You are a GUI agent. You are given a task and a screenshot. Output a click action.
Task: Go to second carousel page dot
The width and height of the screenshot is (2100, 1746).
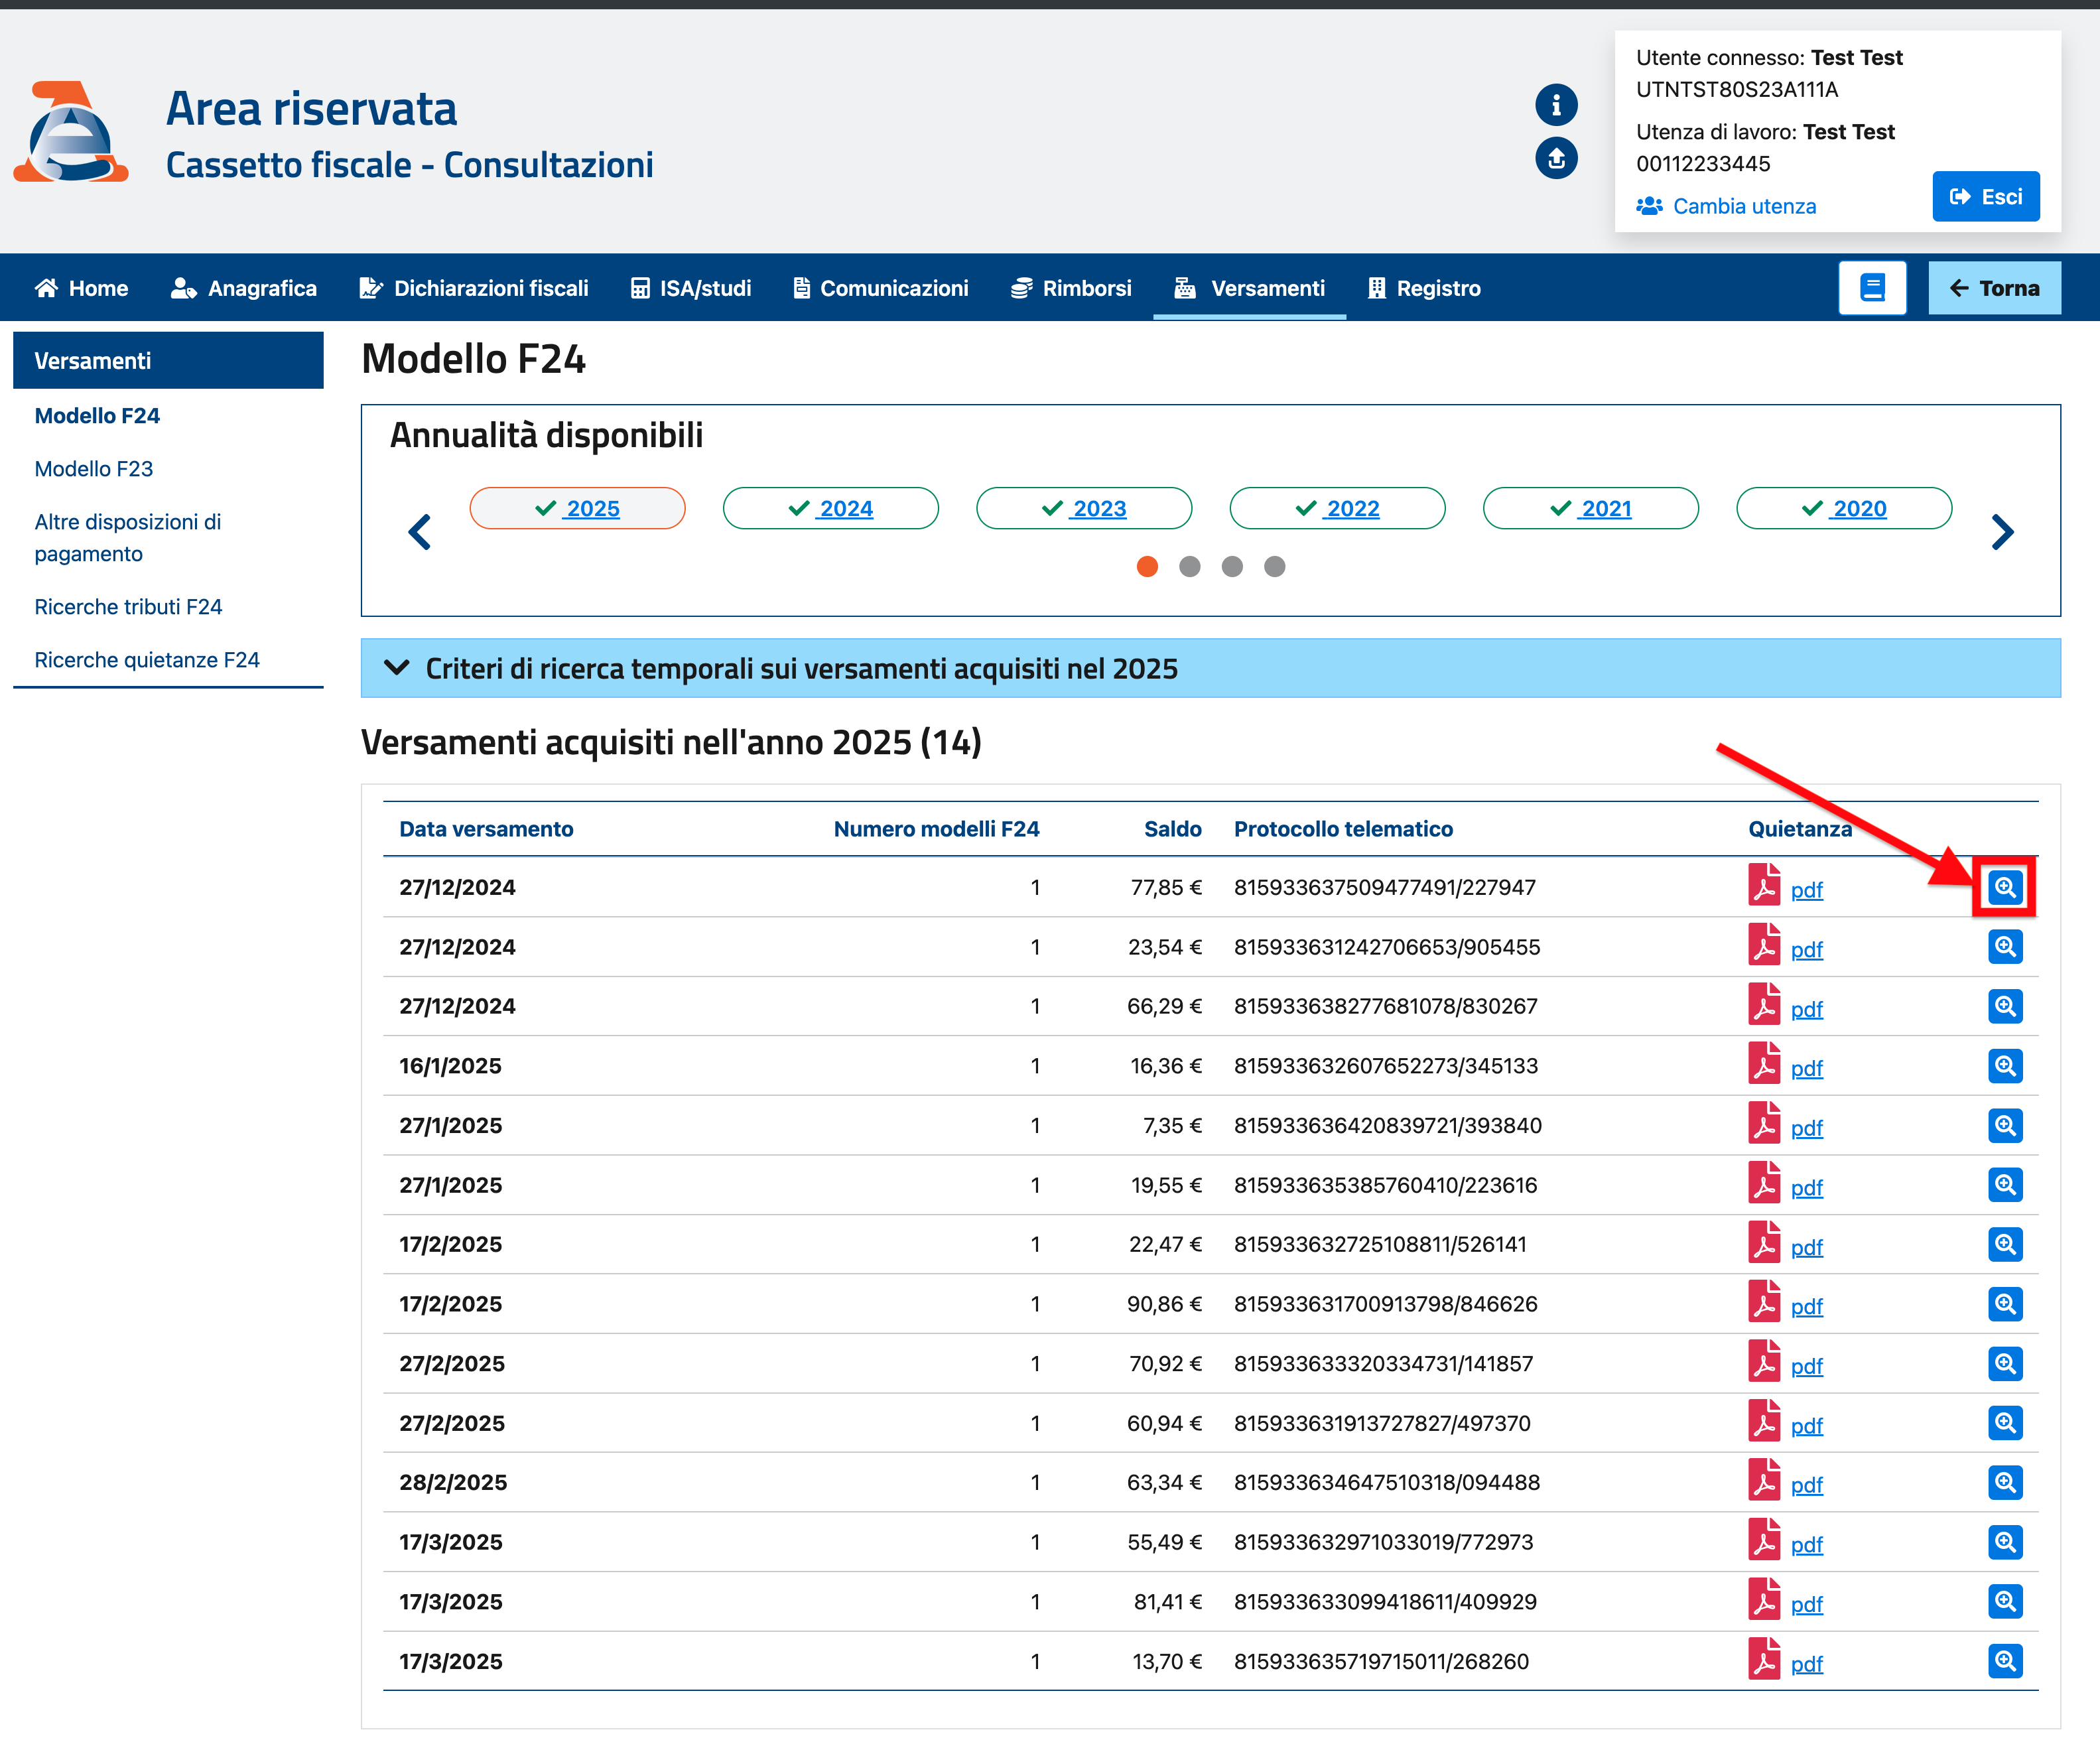click(x=1190, y=567)
